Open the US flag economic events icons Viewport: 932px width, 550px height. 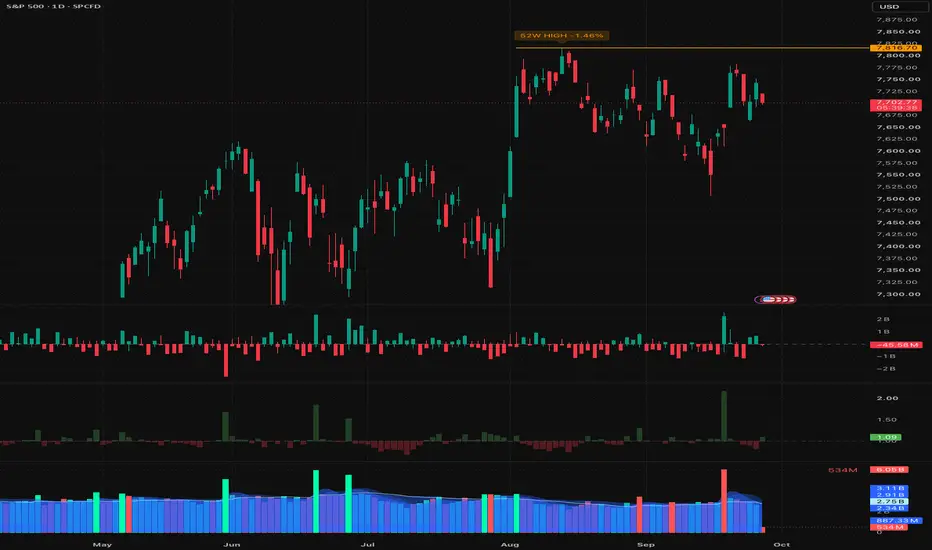[775, 299]
